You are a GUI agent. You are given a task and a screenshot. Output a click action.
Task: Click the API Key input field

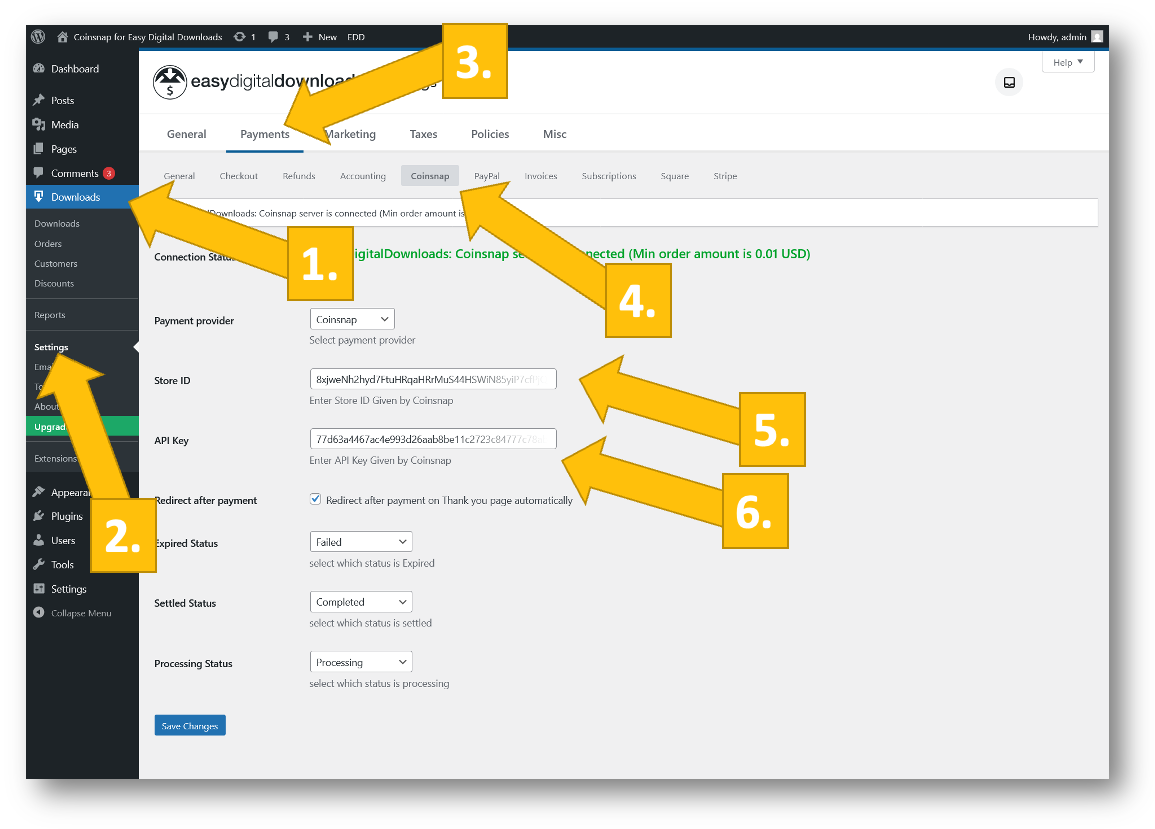(x=433, y=438)
